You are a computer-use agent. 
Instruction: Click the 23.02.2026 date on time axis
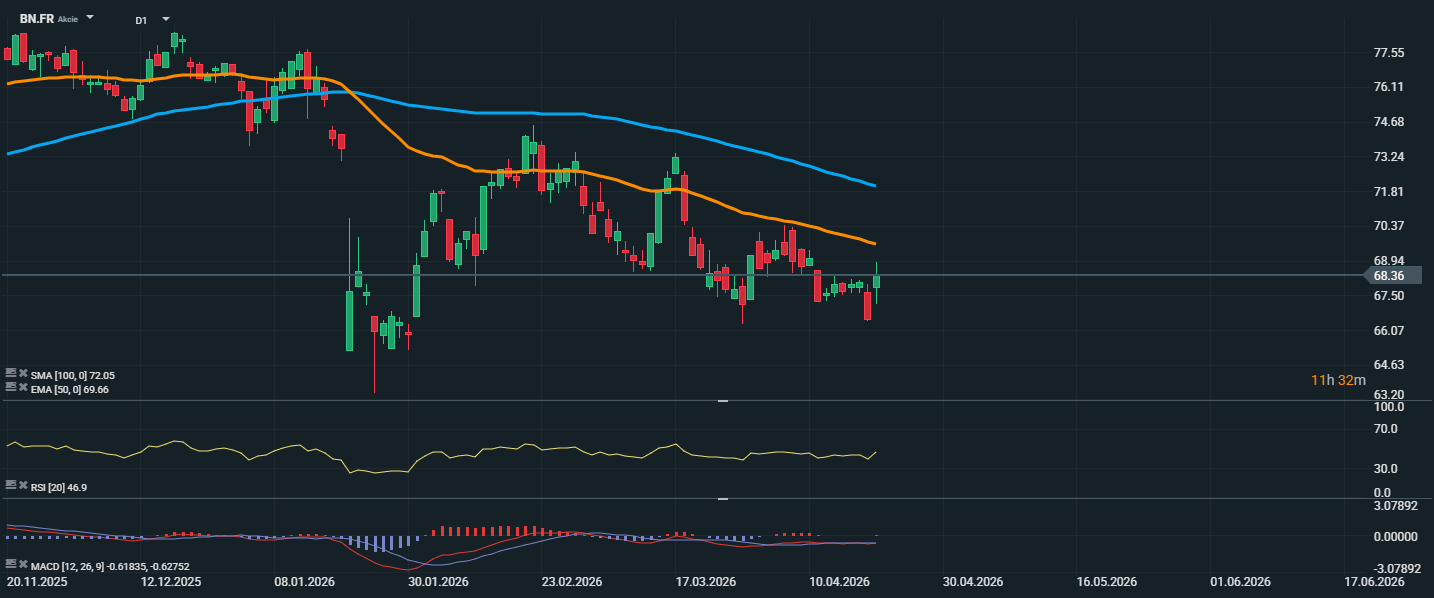click(571, 581)
